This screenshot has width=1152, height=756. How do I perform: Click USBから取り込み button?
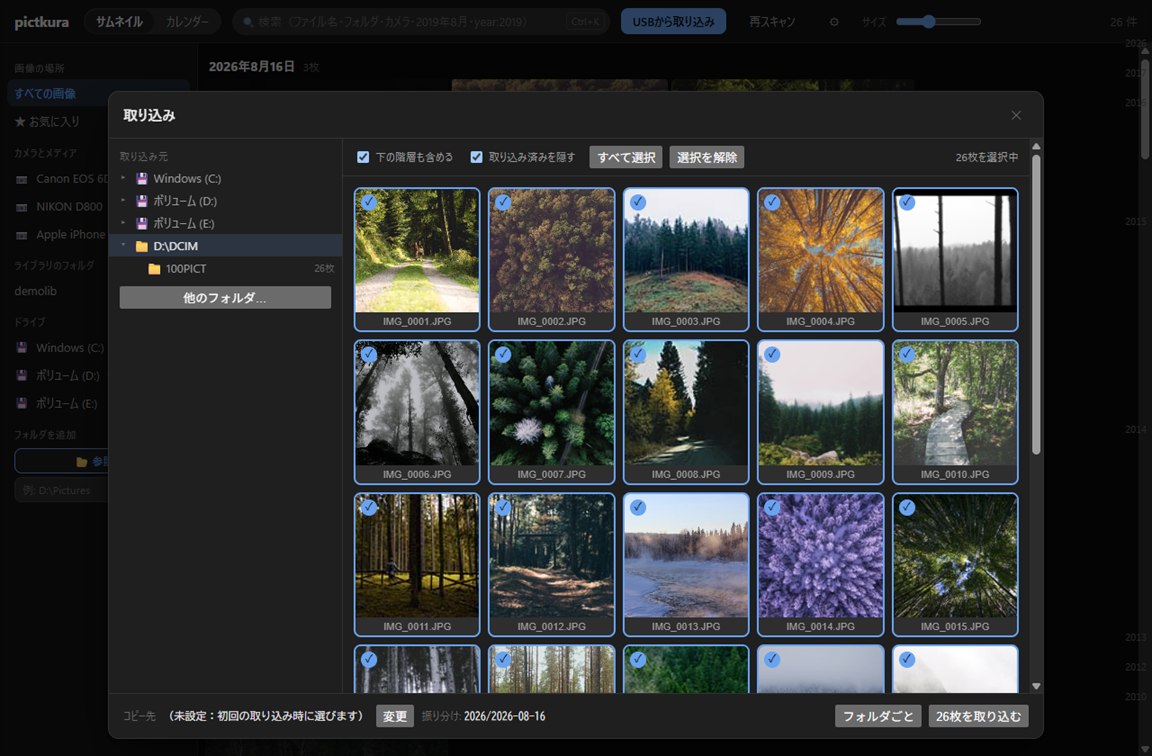click(673, 21)
